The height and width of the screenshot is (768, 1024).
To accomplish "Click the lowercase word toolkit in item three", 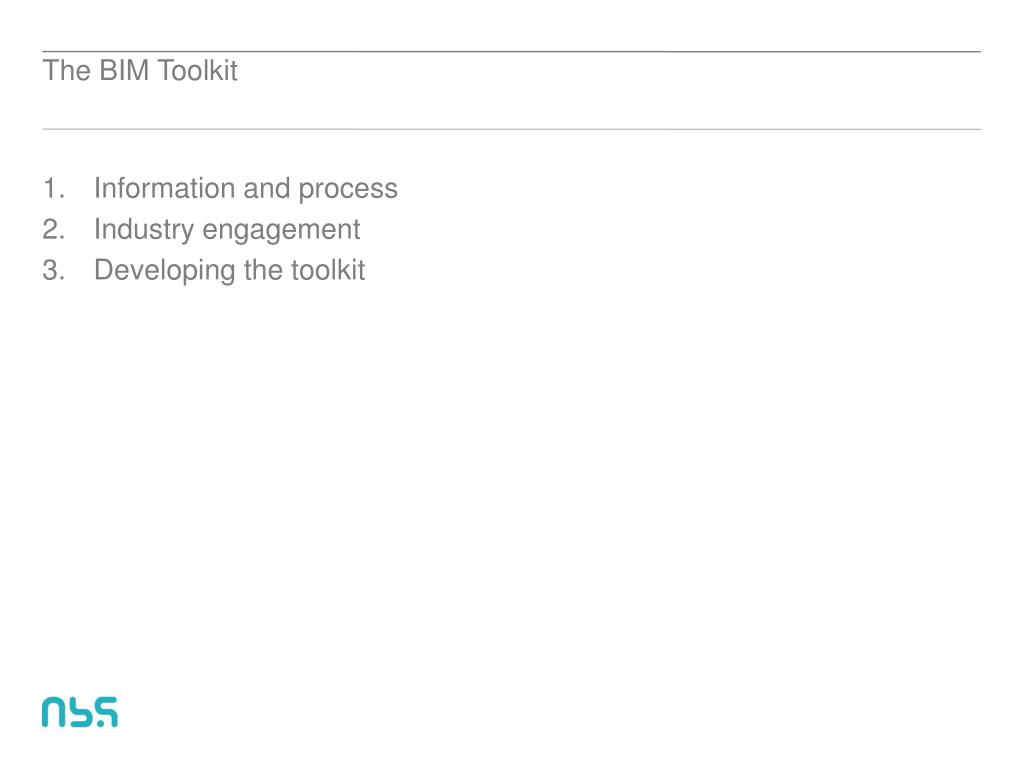I will click(x=328, y=270).
